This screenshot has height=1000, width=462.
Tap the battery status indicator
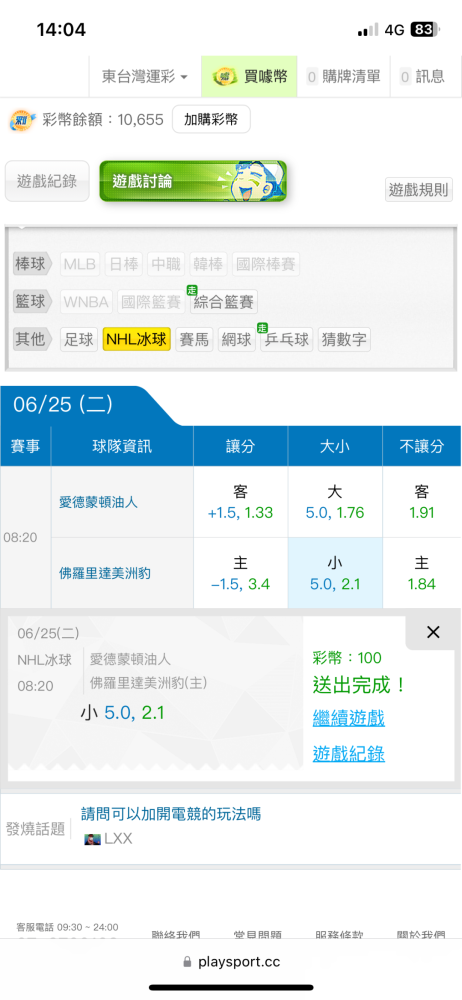pos(426,30)
